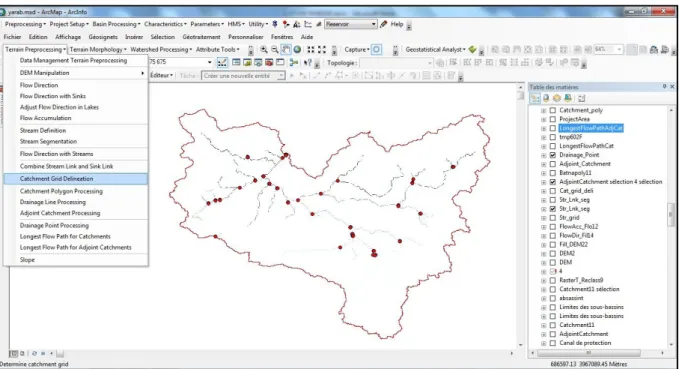Click the What's This help pointer icon
The width and height of the screenshot is (679, 369).
(x=308, y=63)
